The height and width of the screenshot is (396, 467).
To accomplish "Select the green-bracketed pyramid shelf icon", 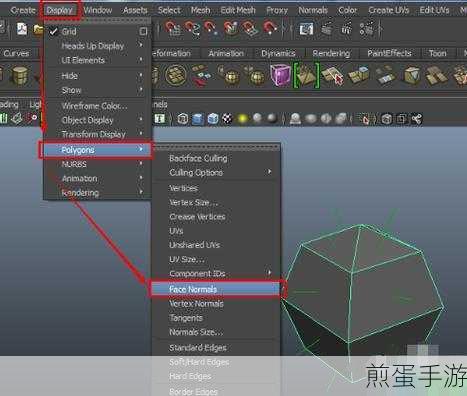I will [306, 75].
